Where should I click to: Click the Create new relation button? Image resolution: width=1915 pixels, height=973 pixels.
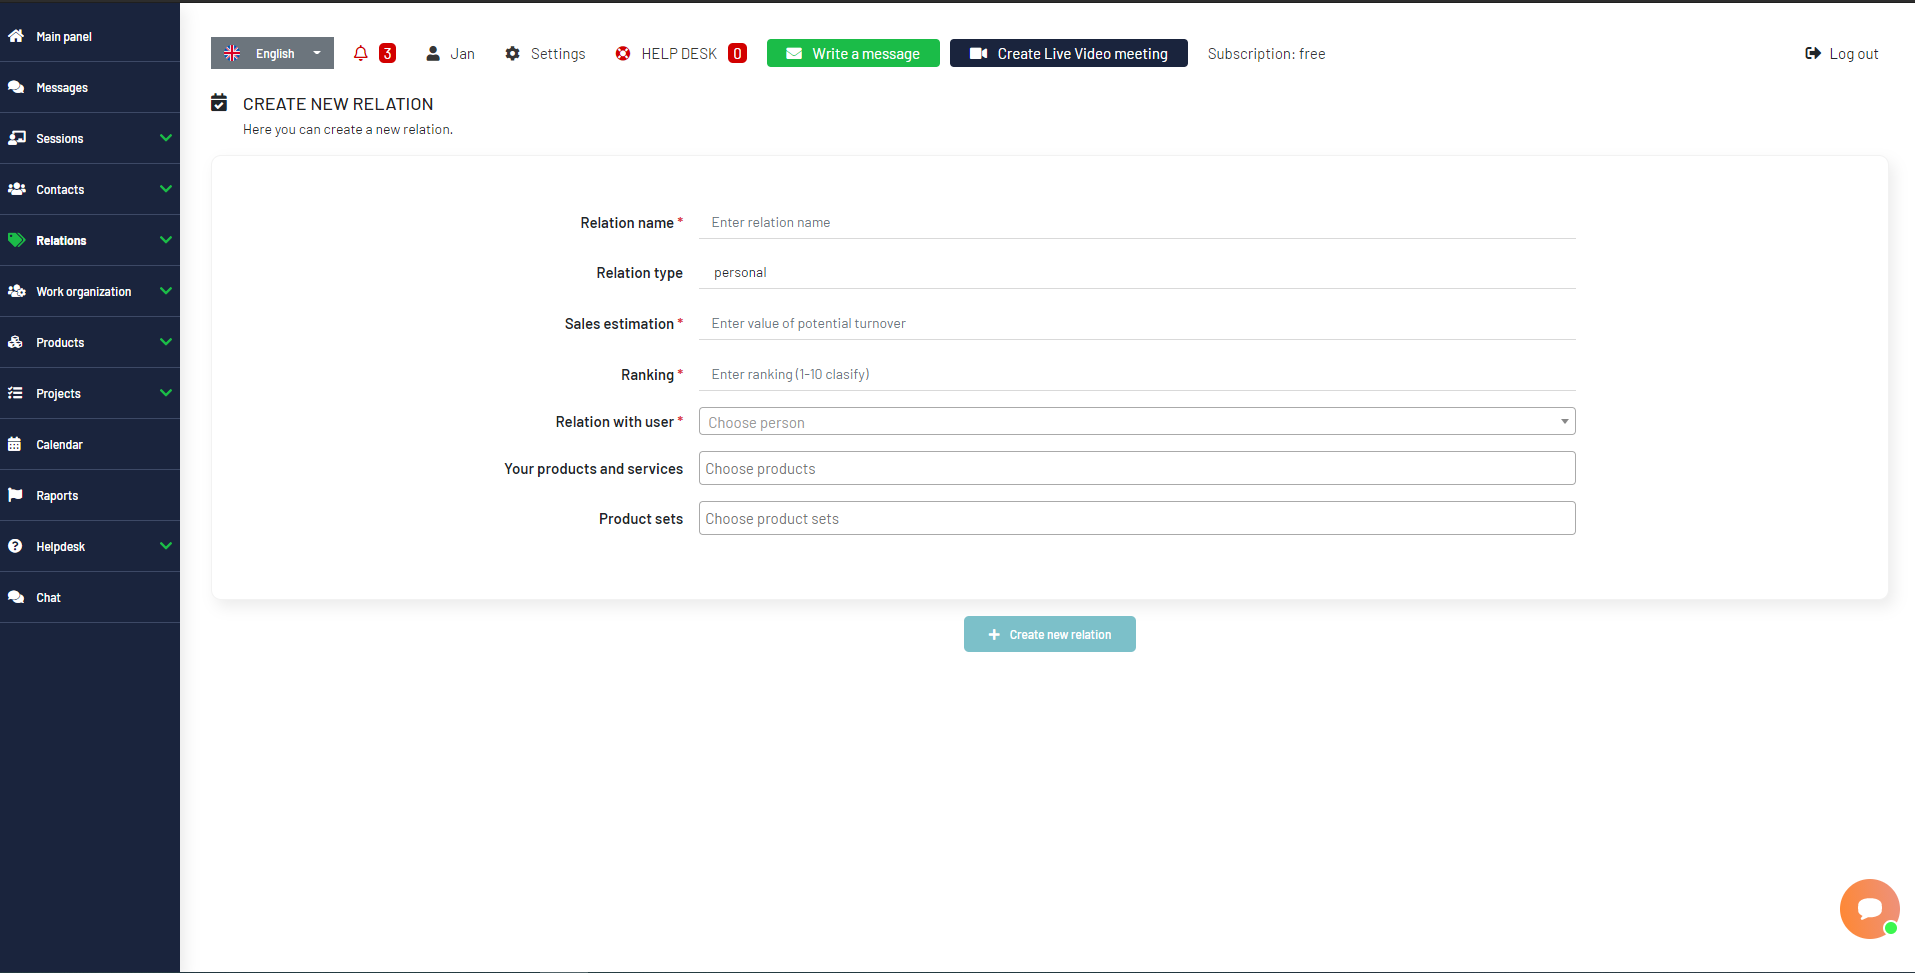point(1049,634)
